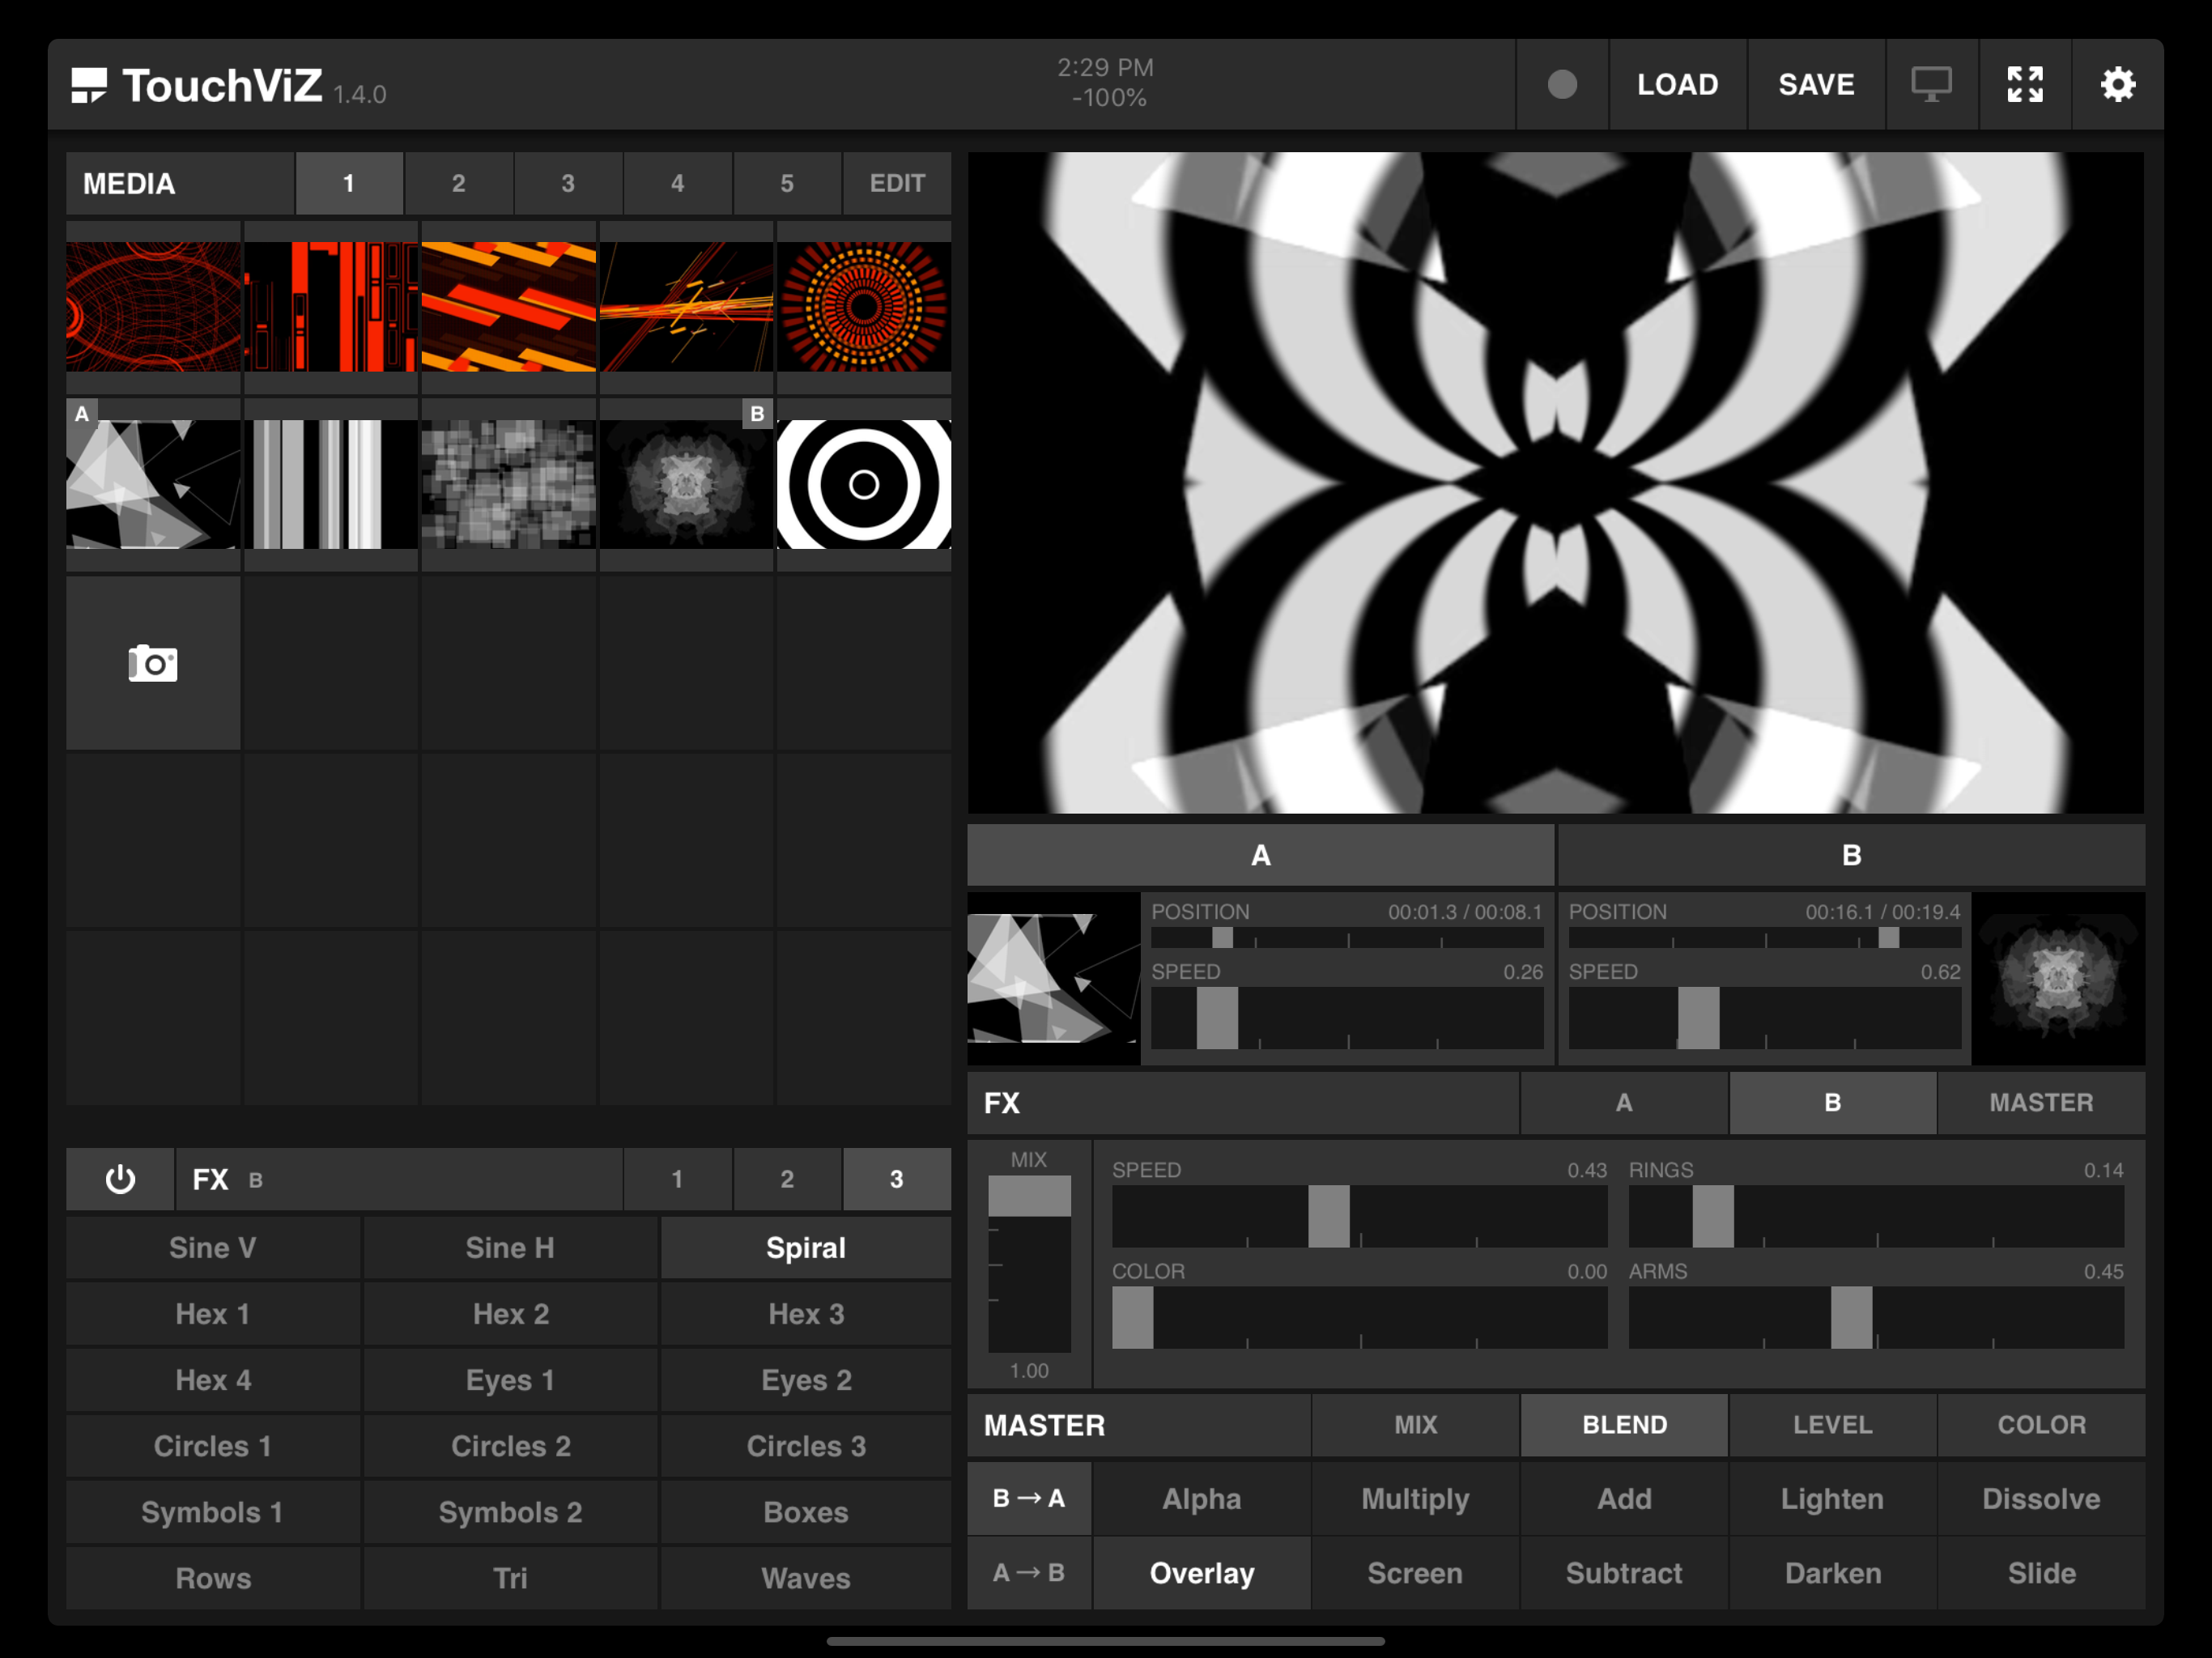Switch Master section to COLOR tab

(x=2040, y=1425)
